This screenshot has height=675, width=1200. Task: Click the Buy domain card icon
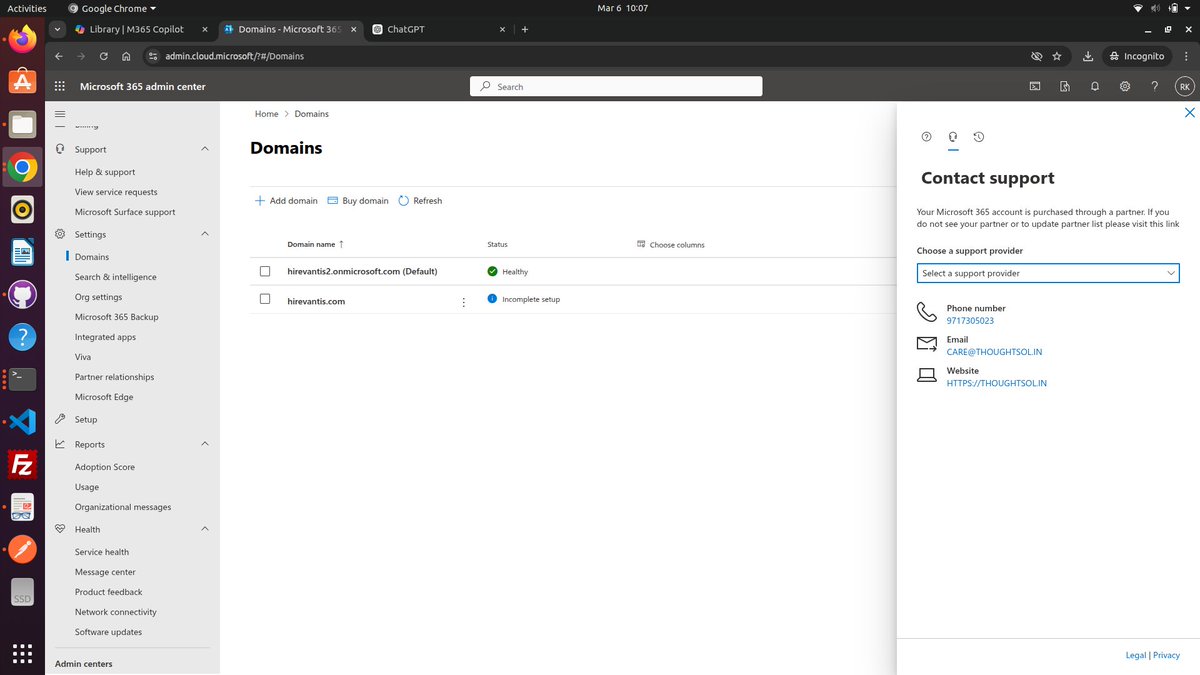[333, 201]
